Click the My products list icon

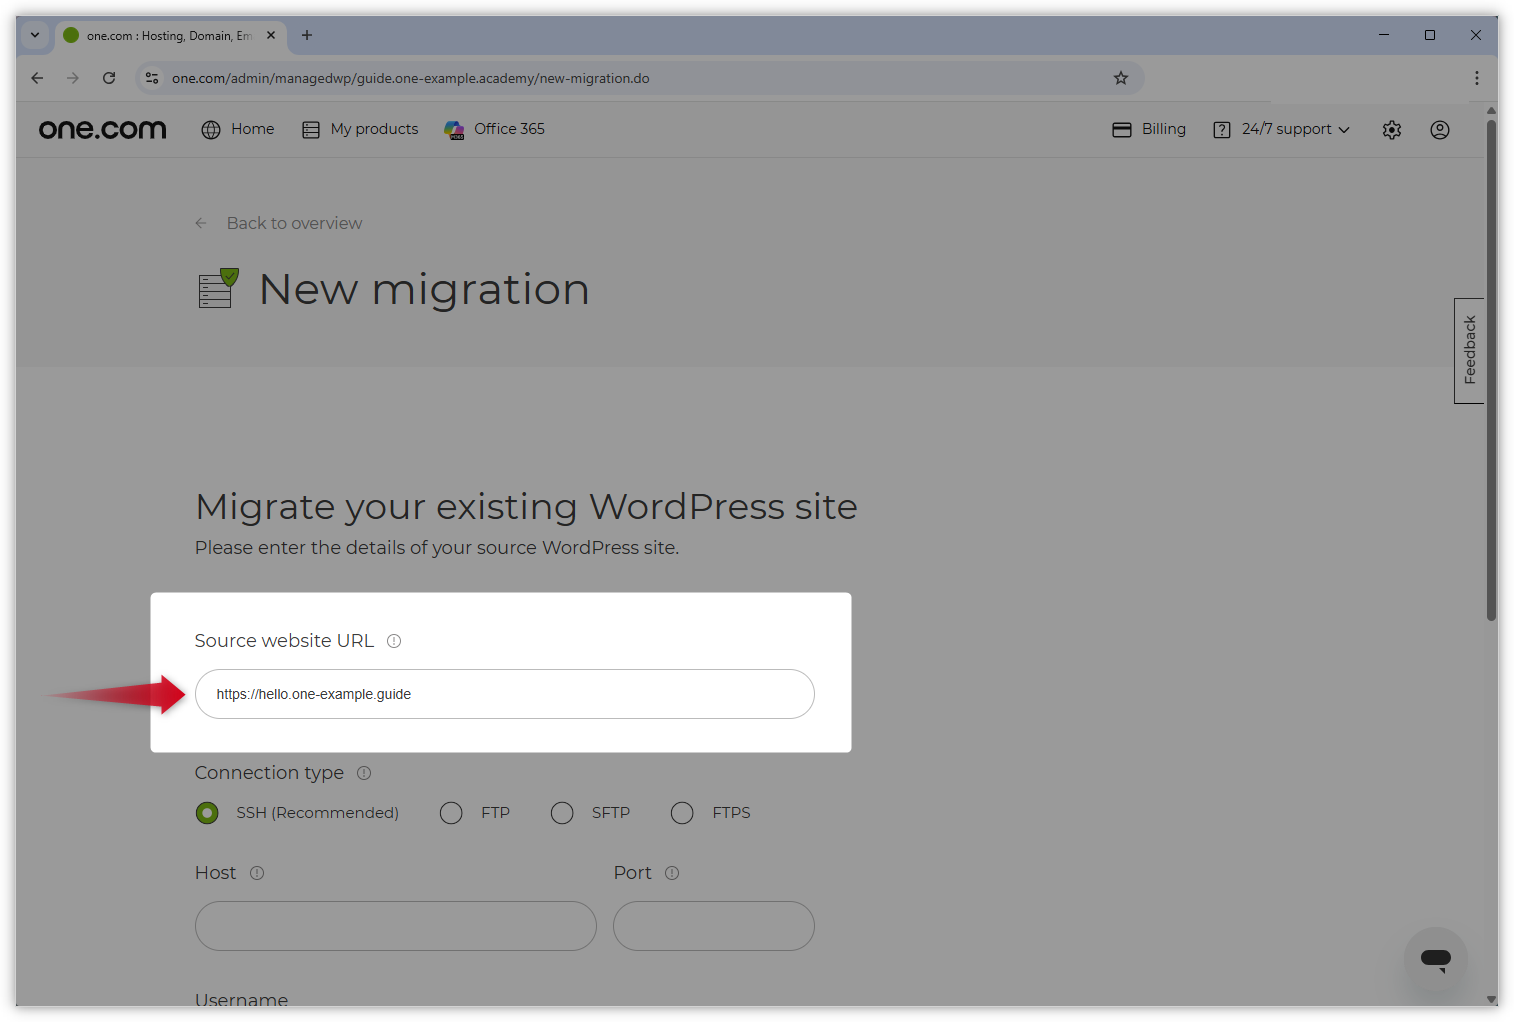[311, 130]
